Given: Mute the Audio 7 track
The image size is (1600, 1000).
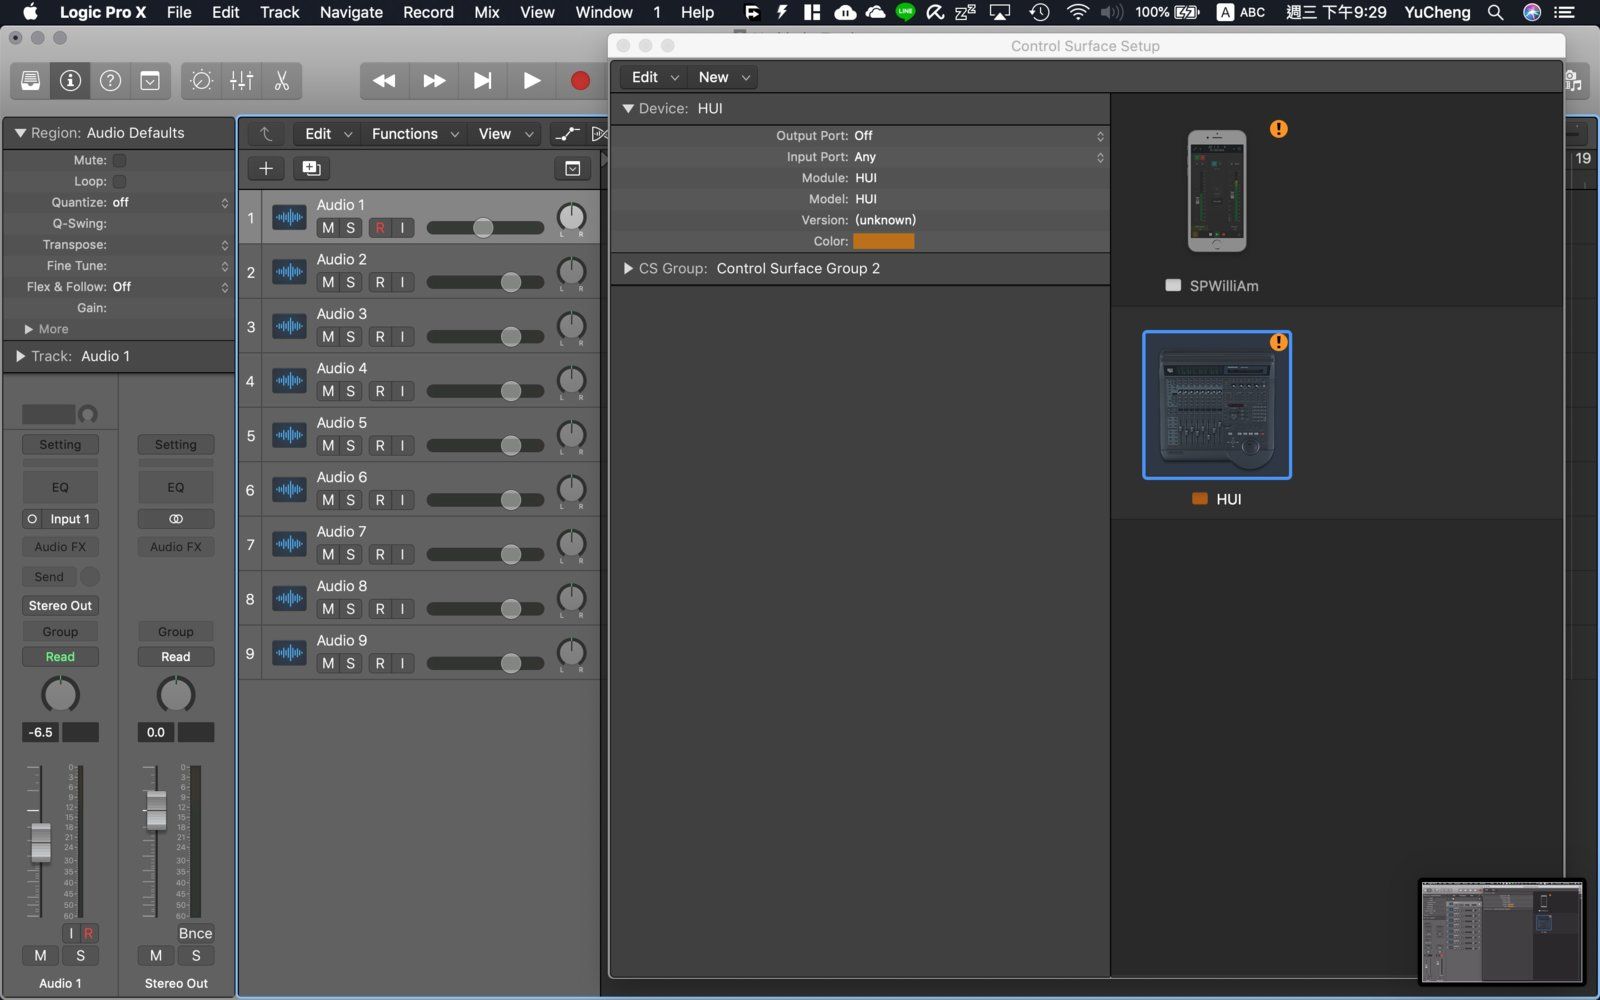Looking at the screenshot, I should (x=328, y=554).
